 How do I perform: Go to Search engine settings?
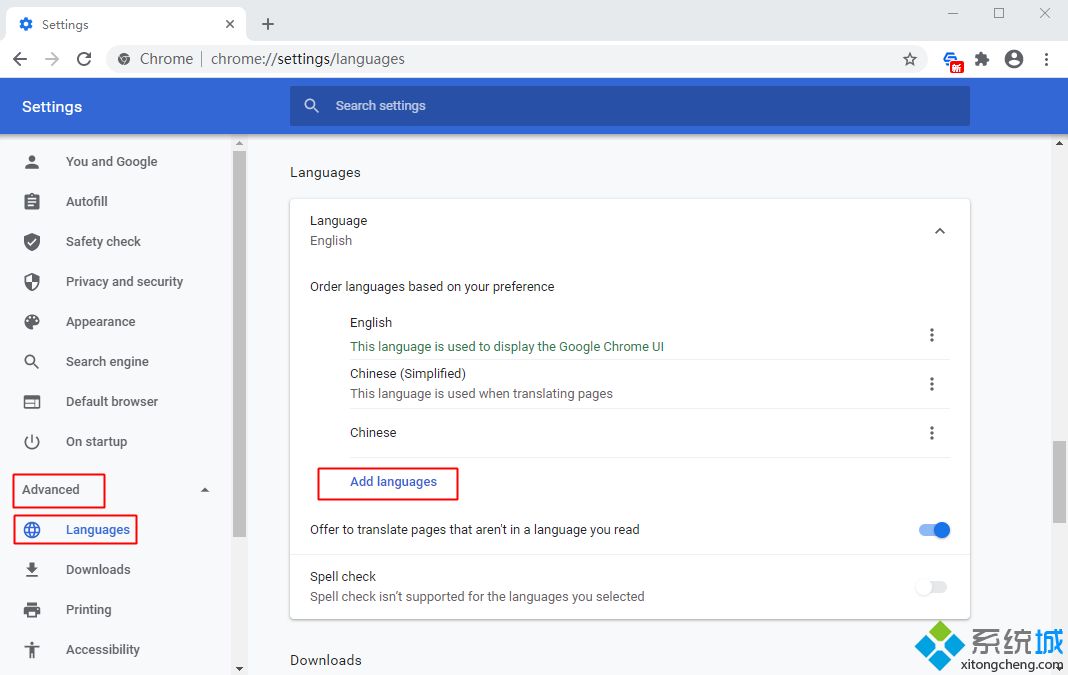(x=107, y=362)
